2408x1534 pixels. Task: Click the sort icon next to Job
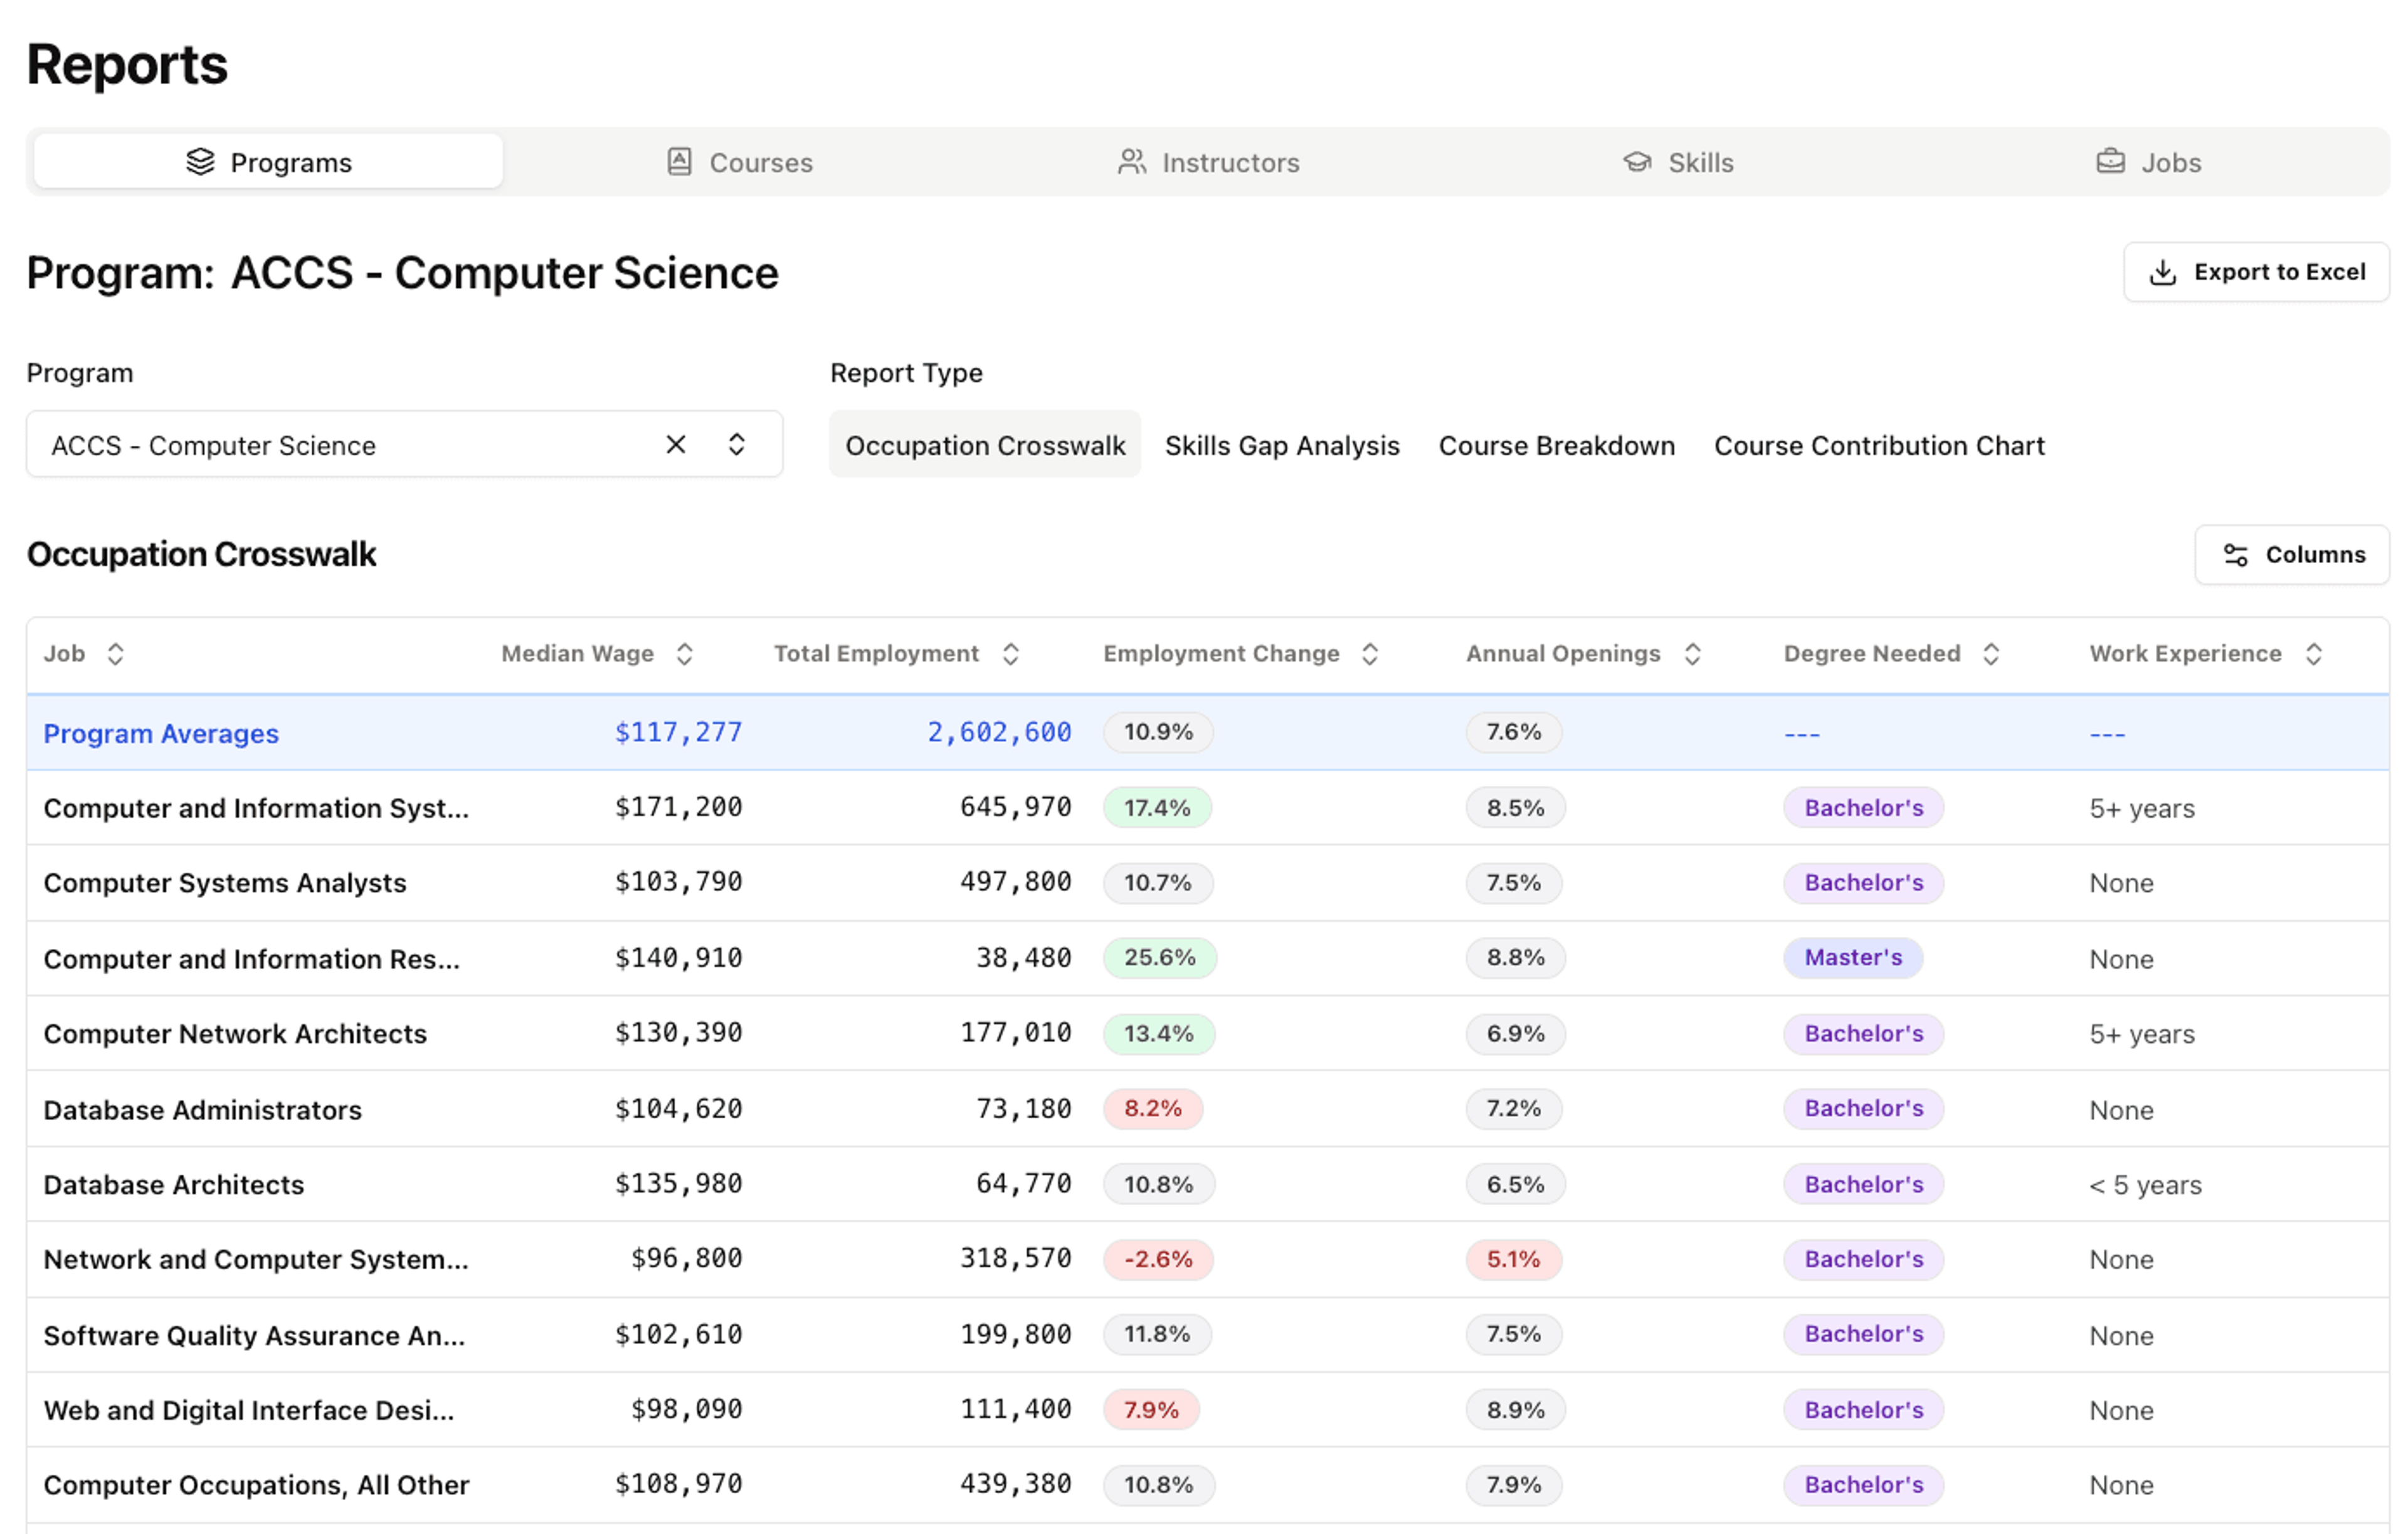click(116, 654)
